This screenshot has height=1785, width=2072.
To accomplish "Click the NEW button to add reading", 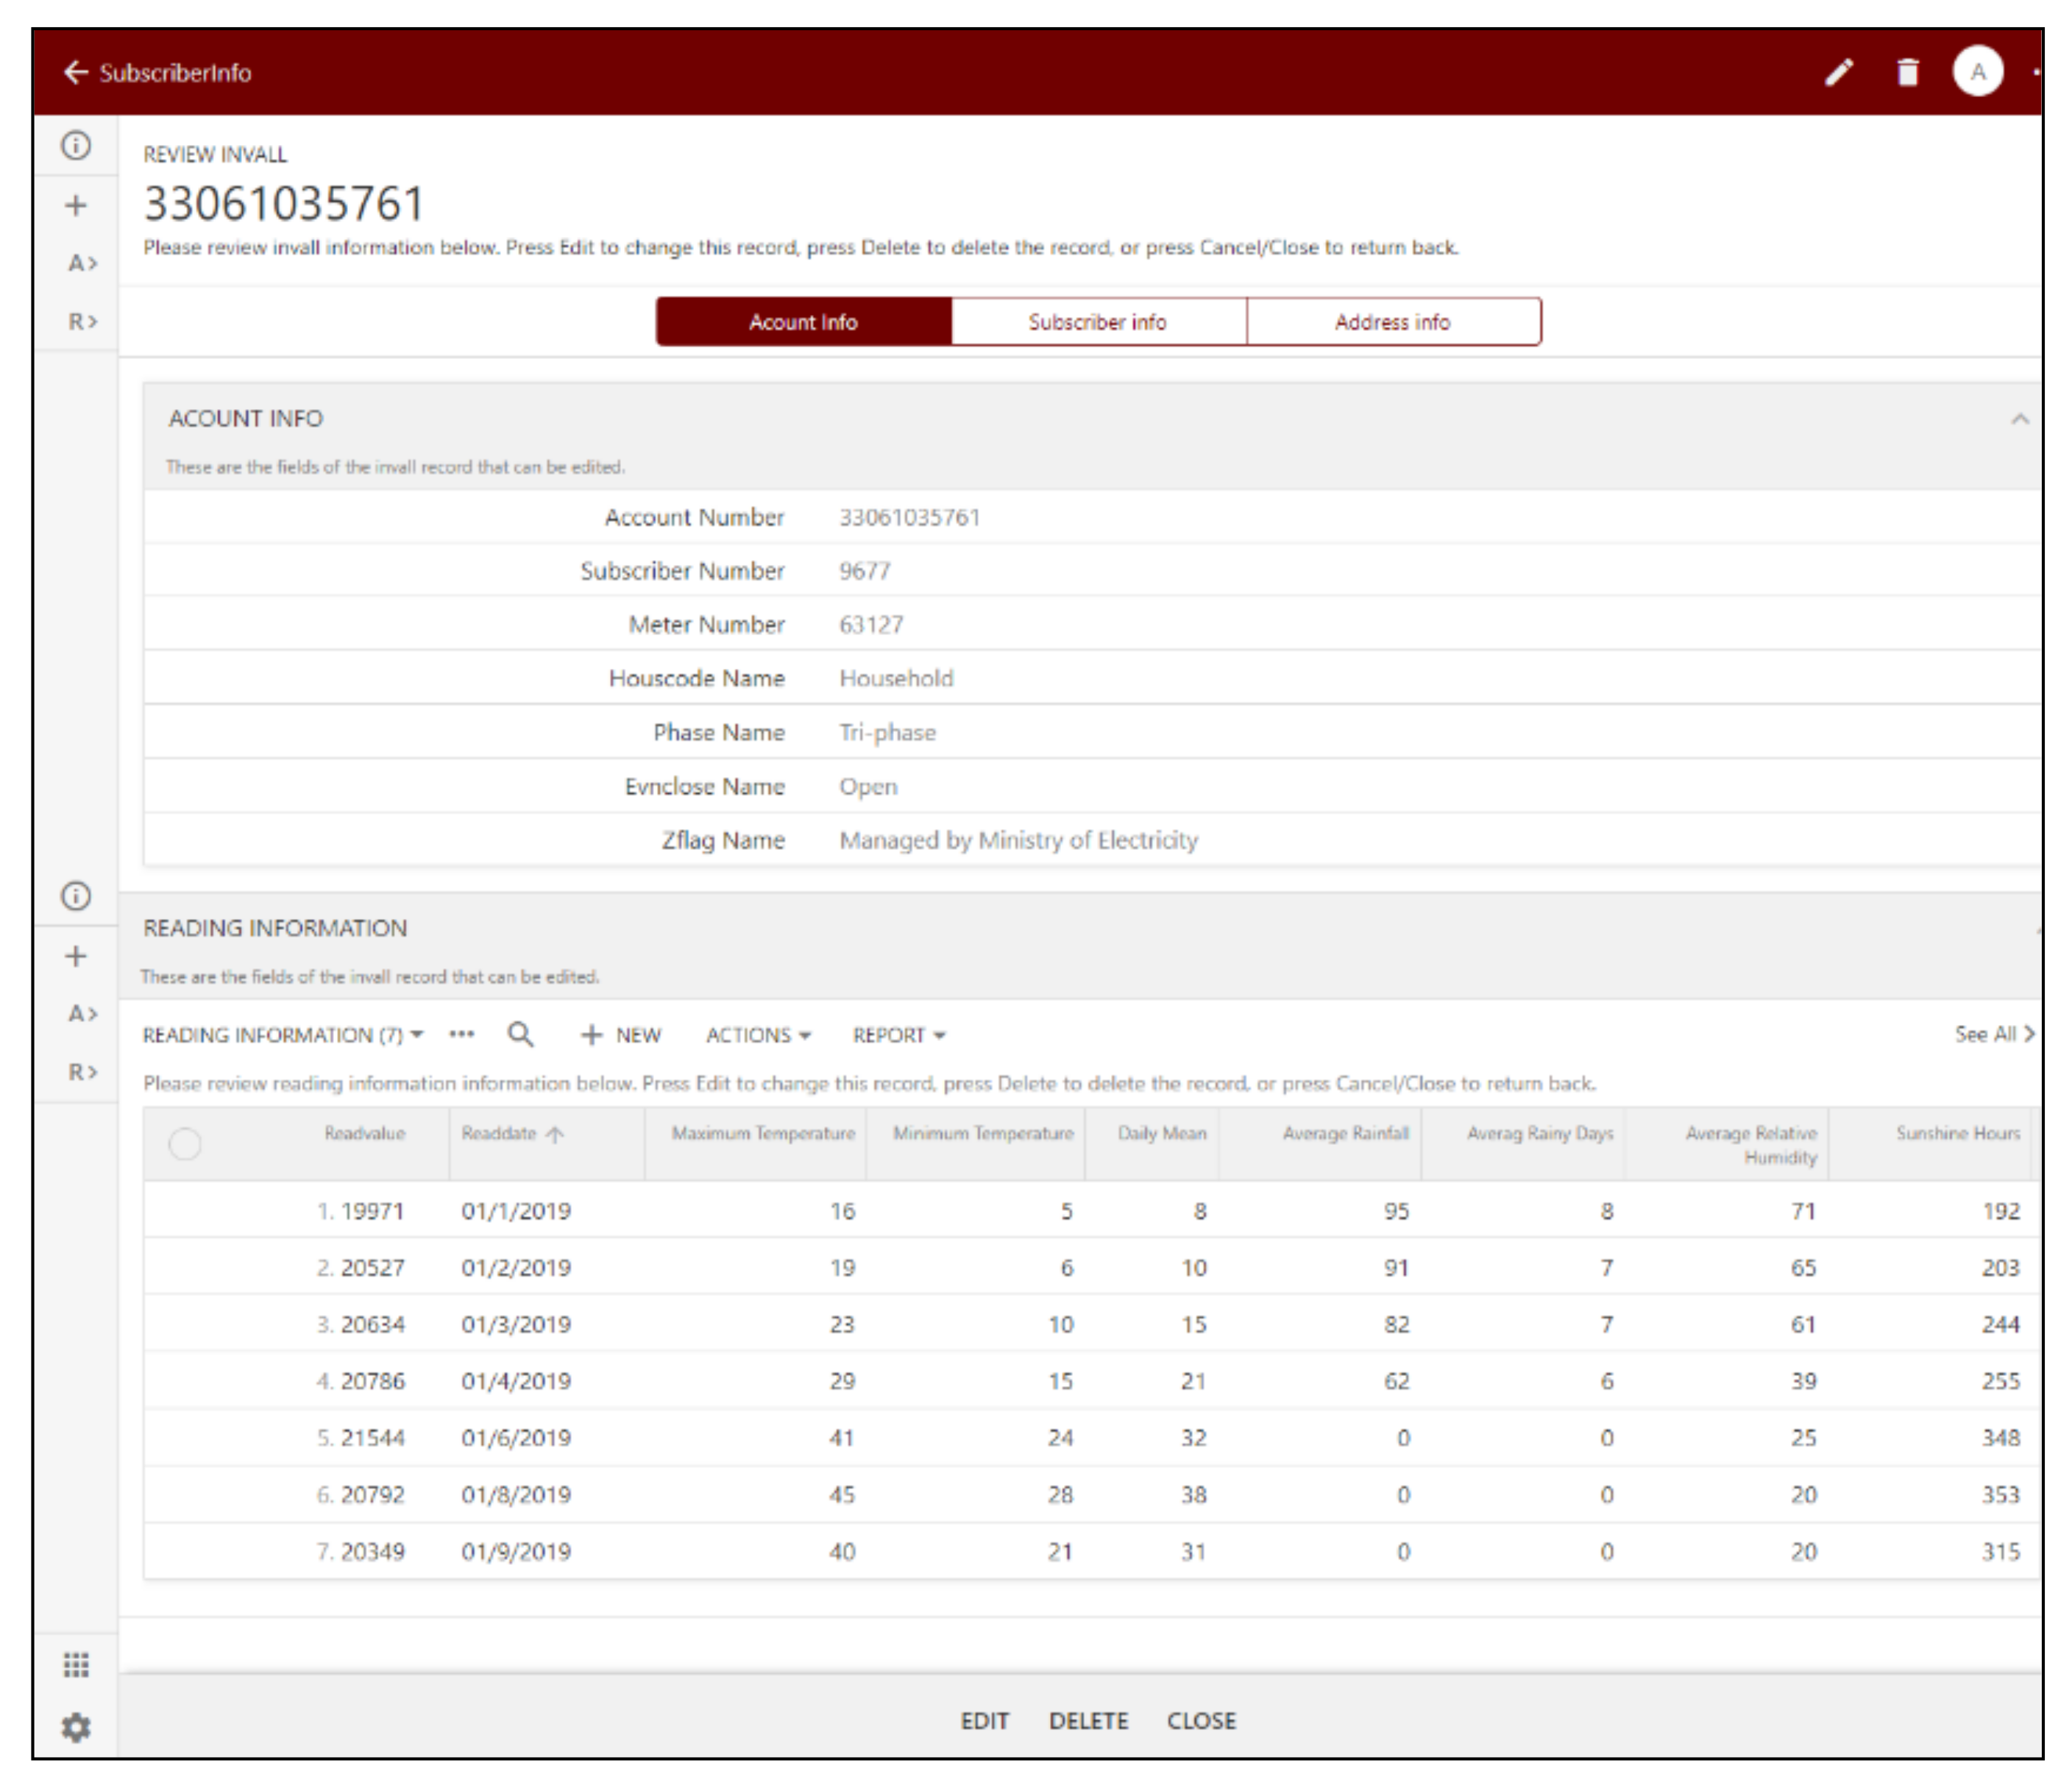I will point(621,1035).
